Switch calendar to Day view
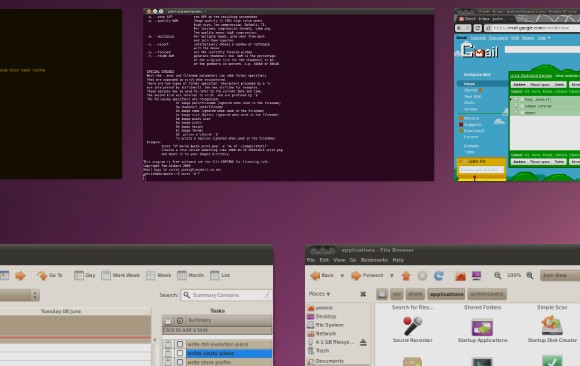 85,275
